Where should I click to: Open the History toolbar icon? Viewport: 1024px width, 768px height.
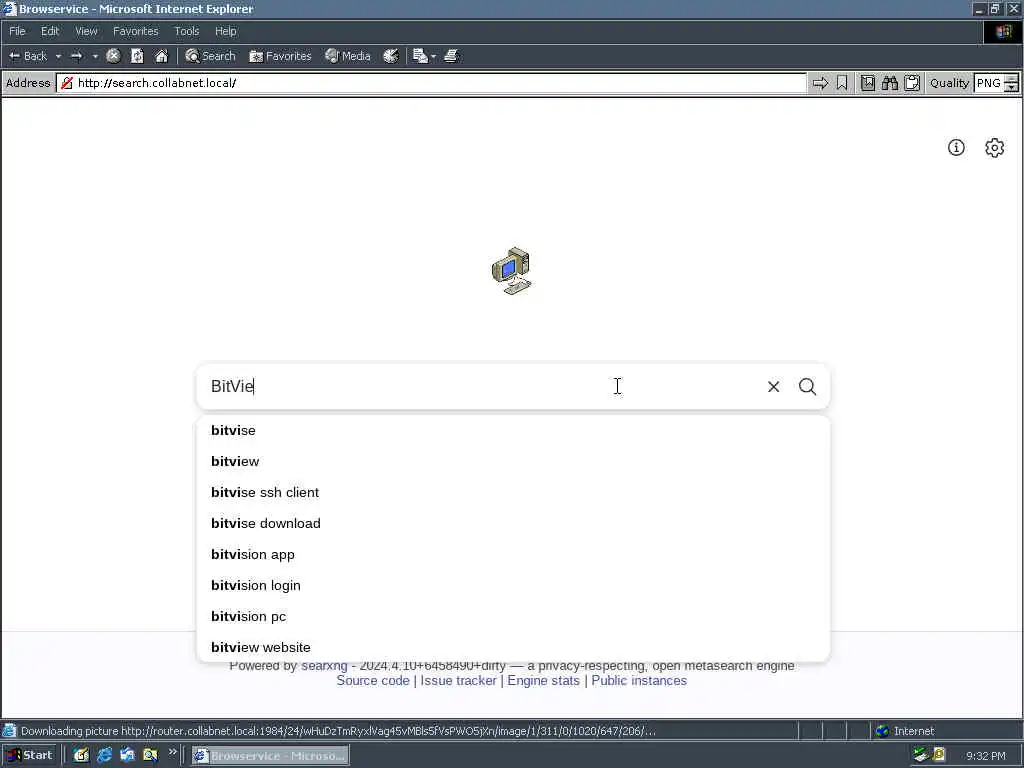[391, 56]
